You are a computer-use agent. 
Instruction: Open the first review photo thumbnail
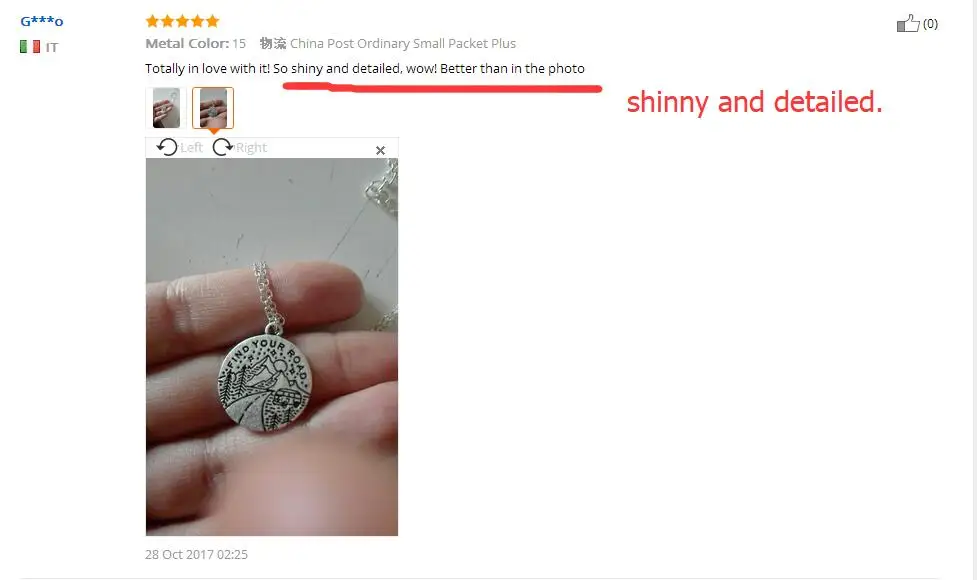tap(166, 108)
